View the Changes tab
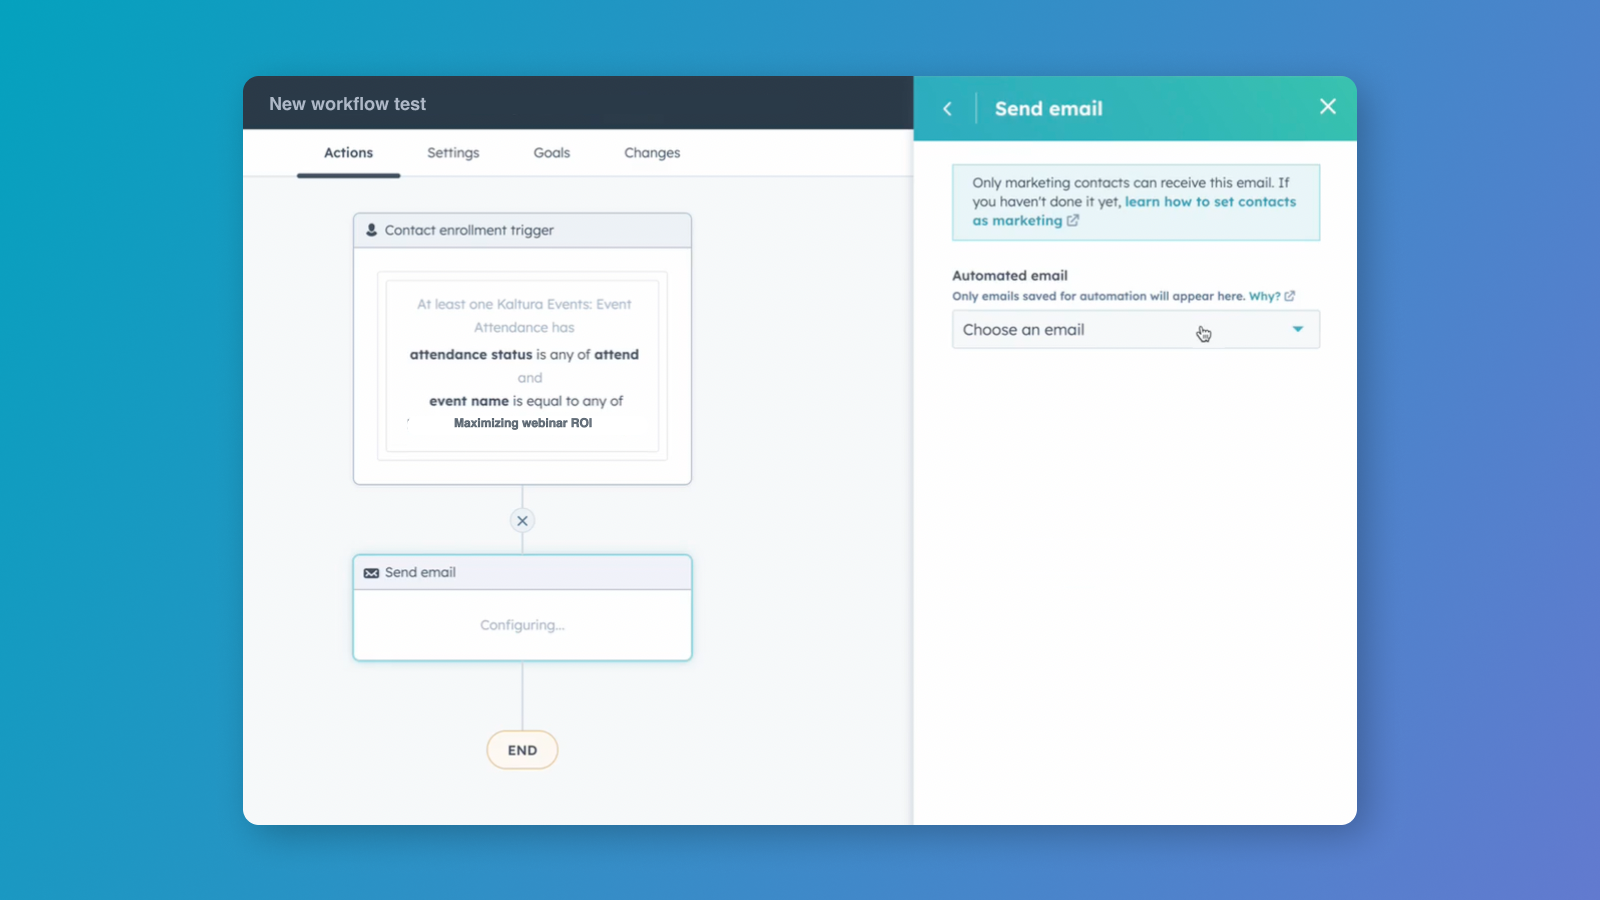This screenshot has height=900, width=1600. point(652,153)
